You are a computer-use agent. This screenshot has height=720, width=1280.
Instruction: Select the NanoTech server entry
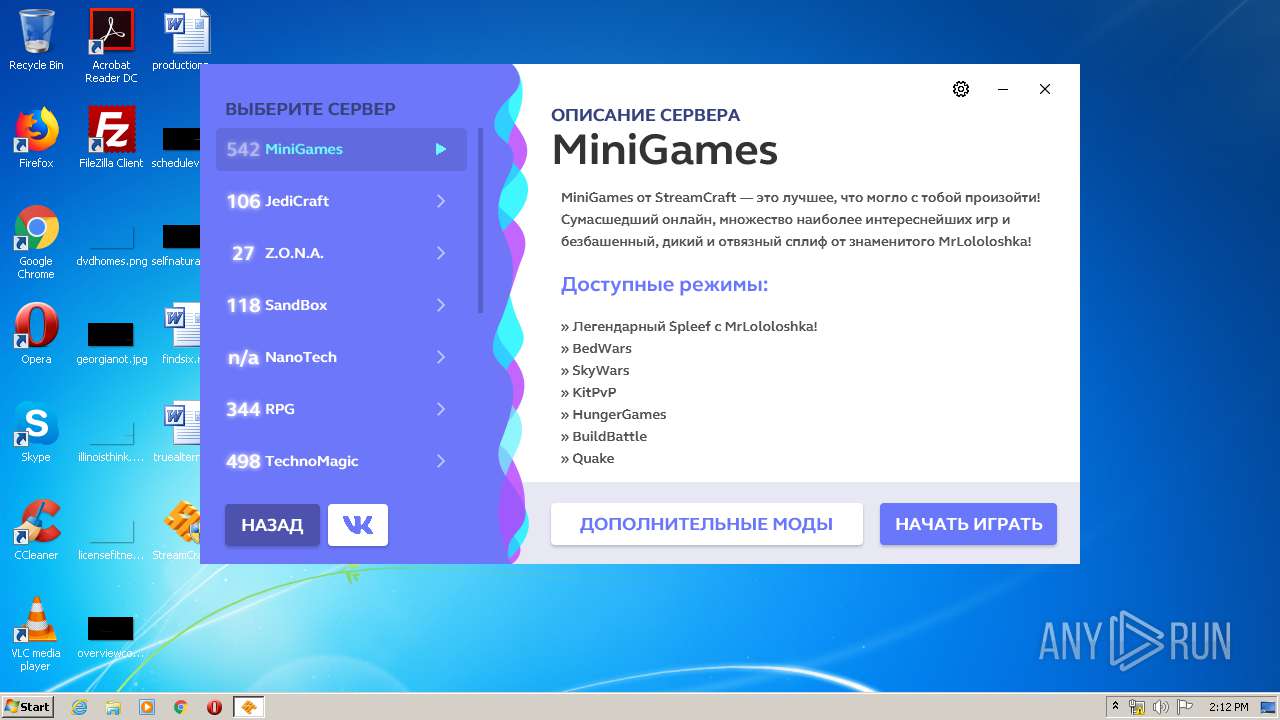(x=341, y=357)
